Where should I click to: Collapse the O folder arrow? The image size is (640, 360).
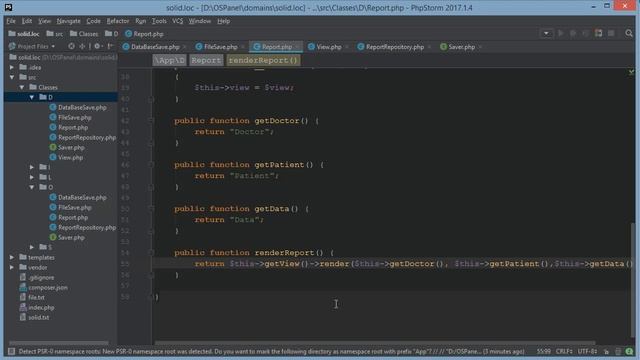[x=32, y=187]
